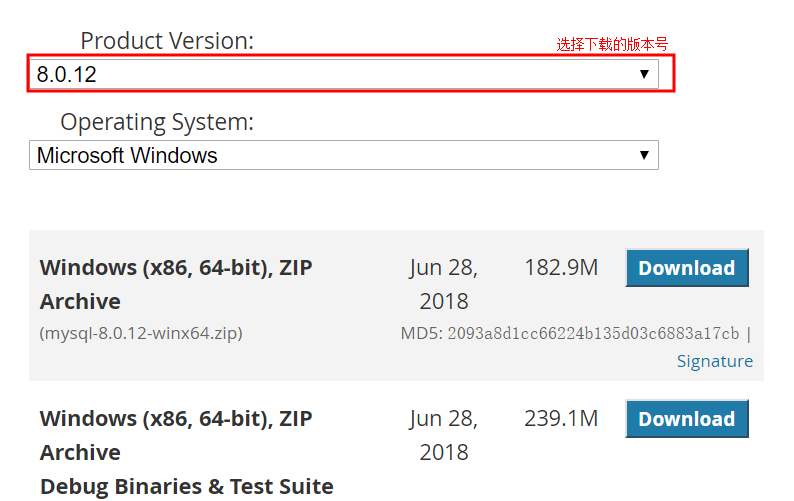Click the first entry's Jun 28, 2018 date
This screenshot has height=501, width=794.
click(x=444, y=284)
